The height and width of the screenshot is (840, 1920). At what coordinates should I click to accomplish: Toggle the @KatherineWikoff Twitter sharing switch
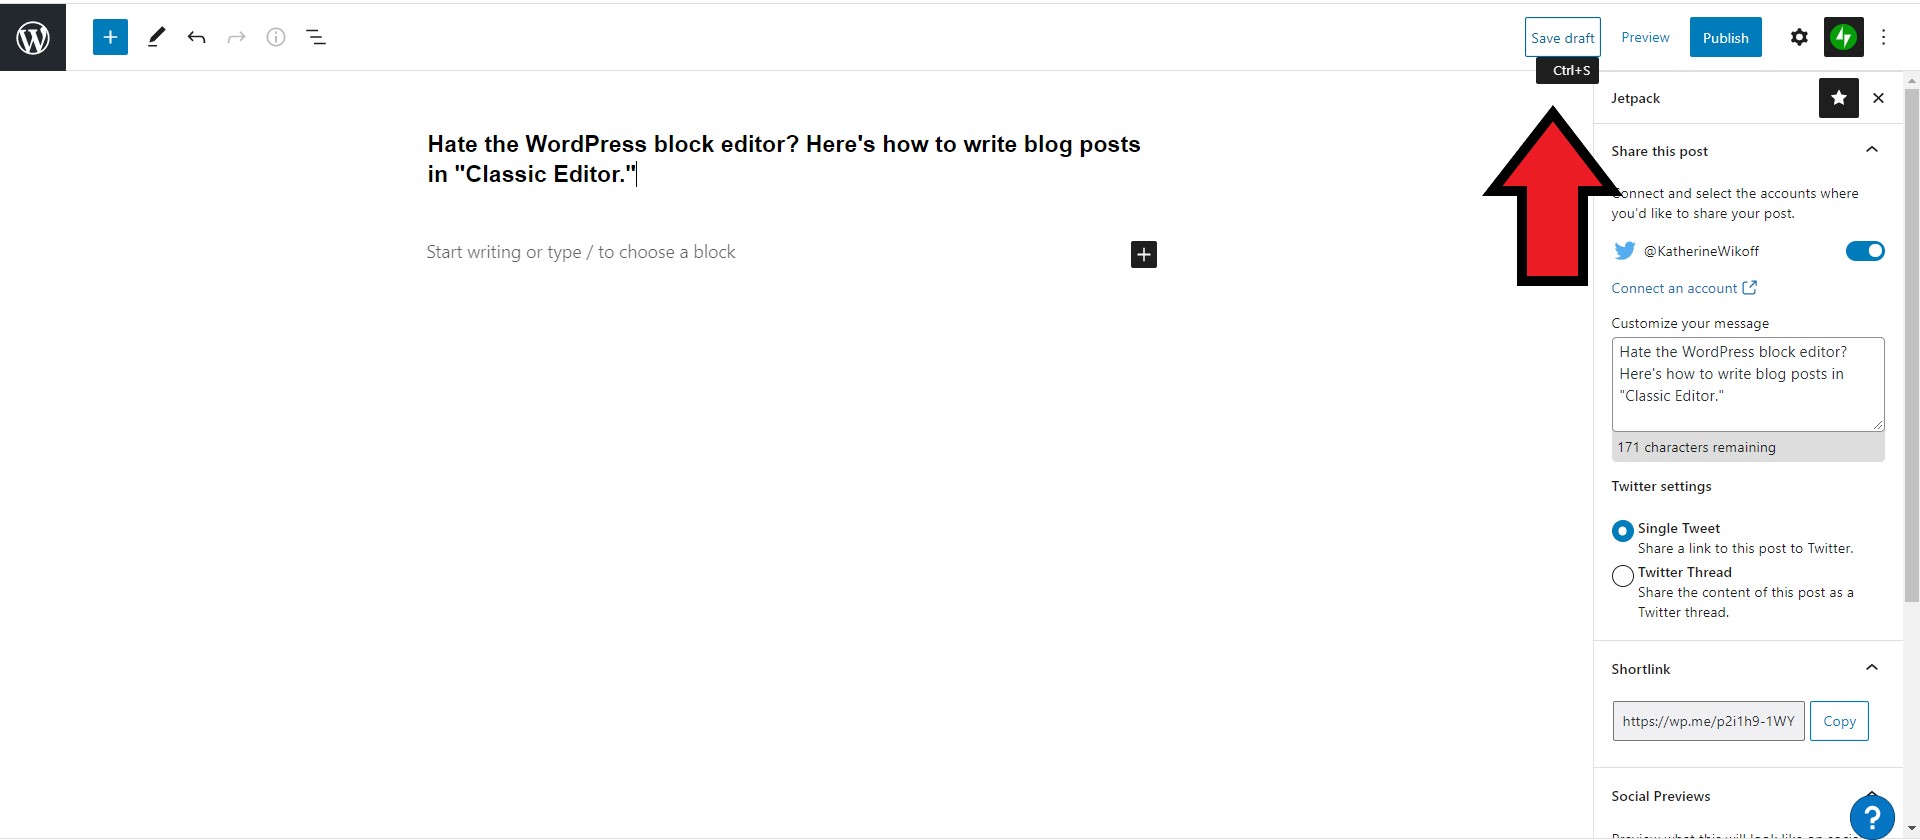click(1864, 251)
